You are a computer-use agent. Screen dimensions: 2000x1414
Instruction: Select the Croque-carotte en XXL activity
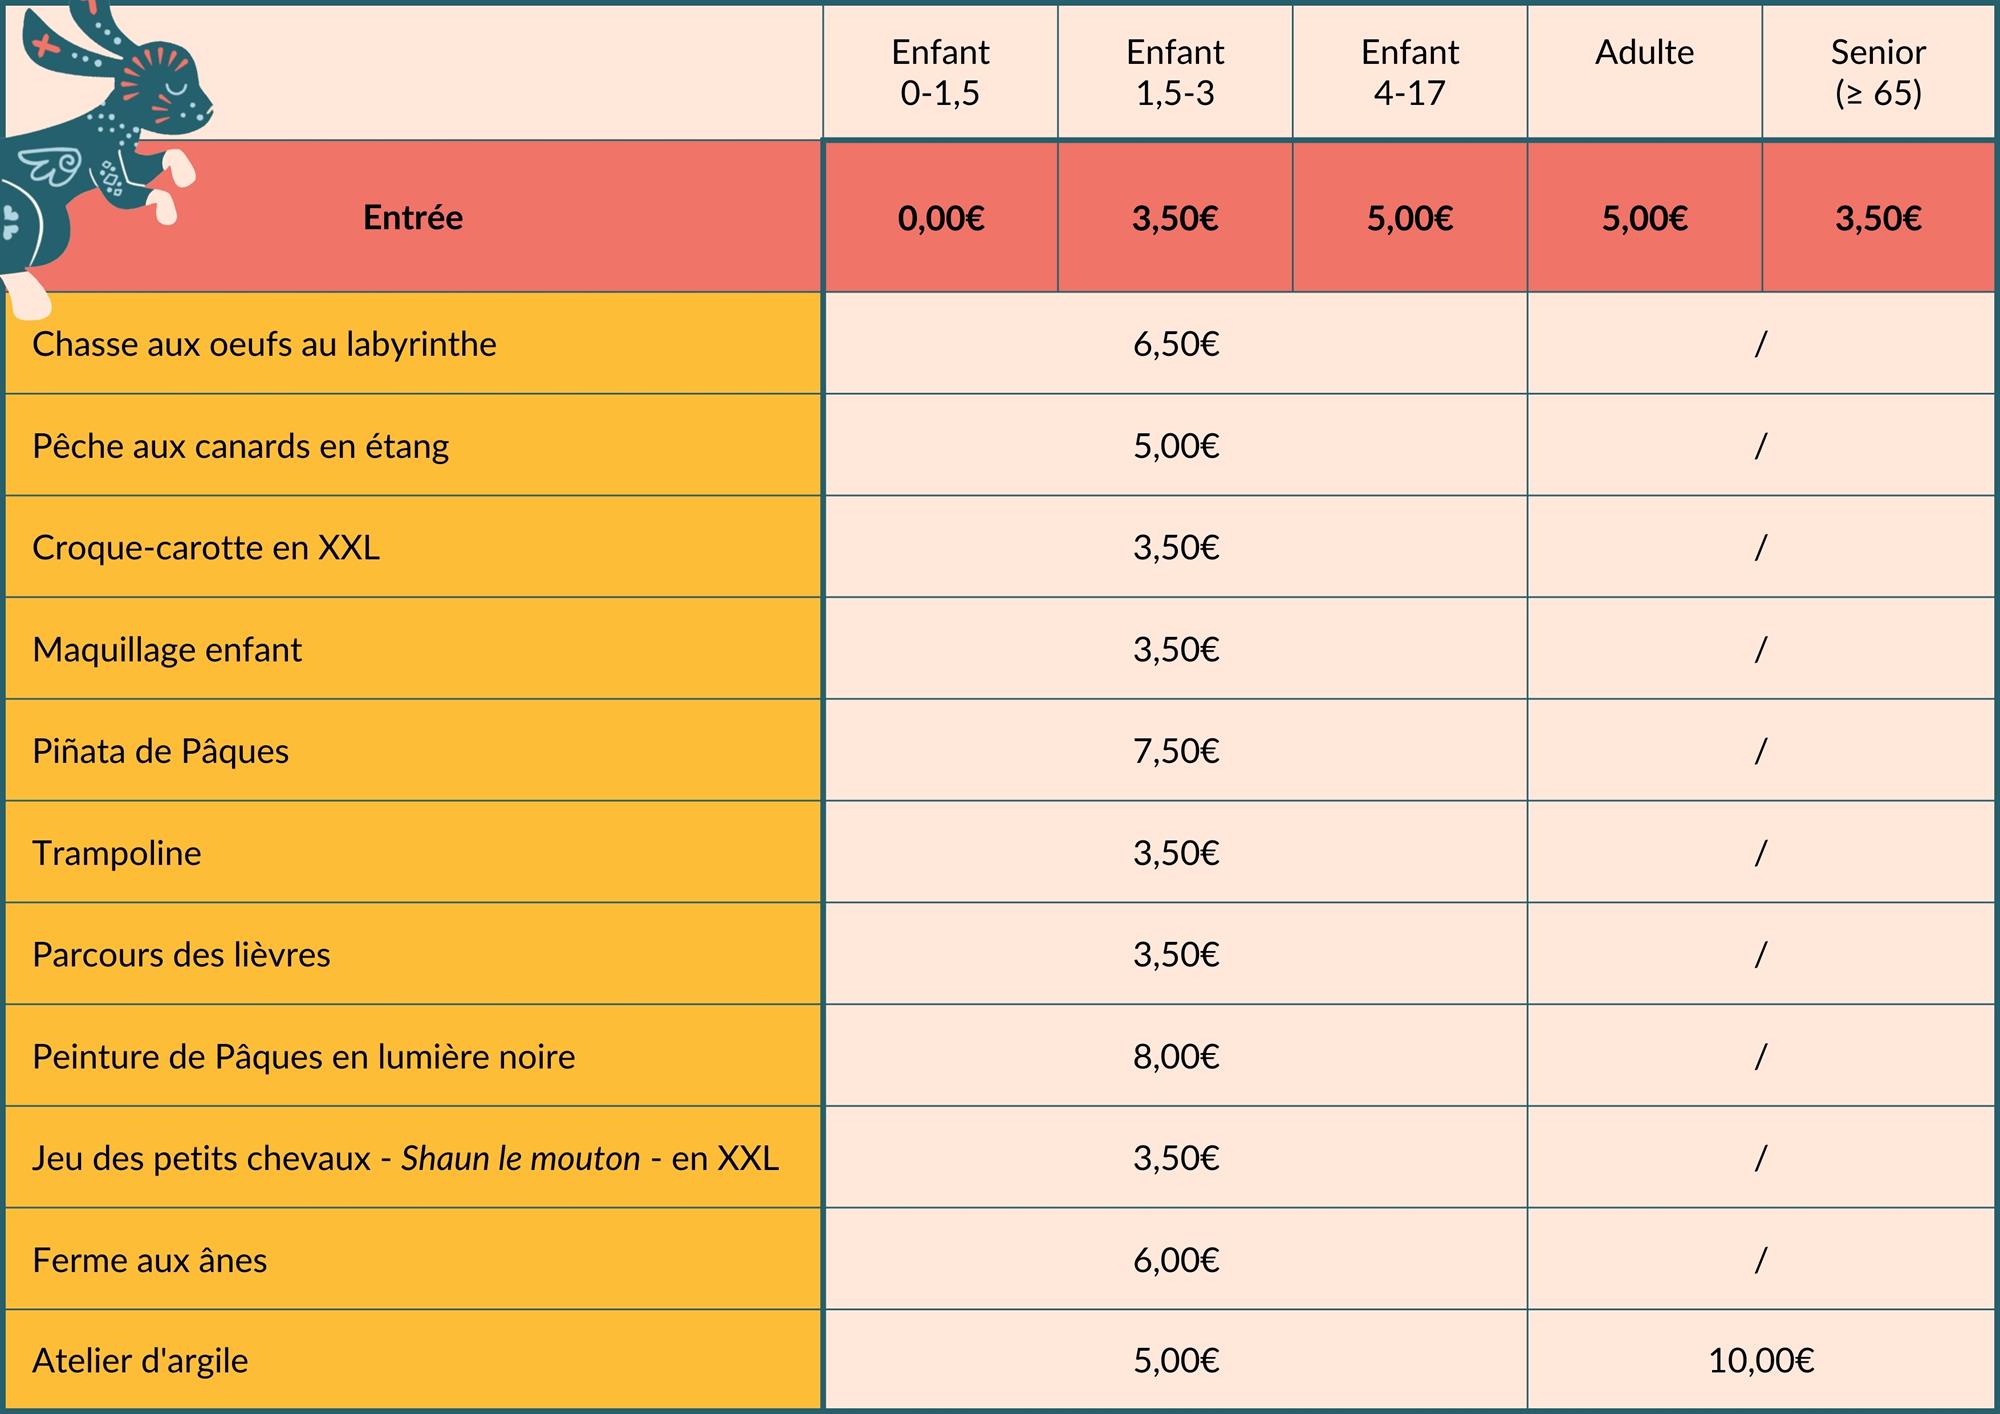point(206,548)
